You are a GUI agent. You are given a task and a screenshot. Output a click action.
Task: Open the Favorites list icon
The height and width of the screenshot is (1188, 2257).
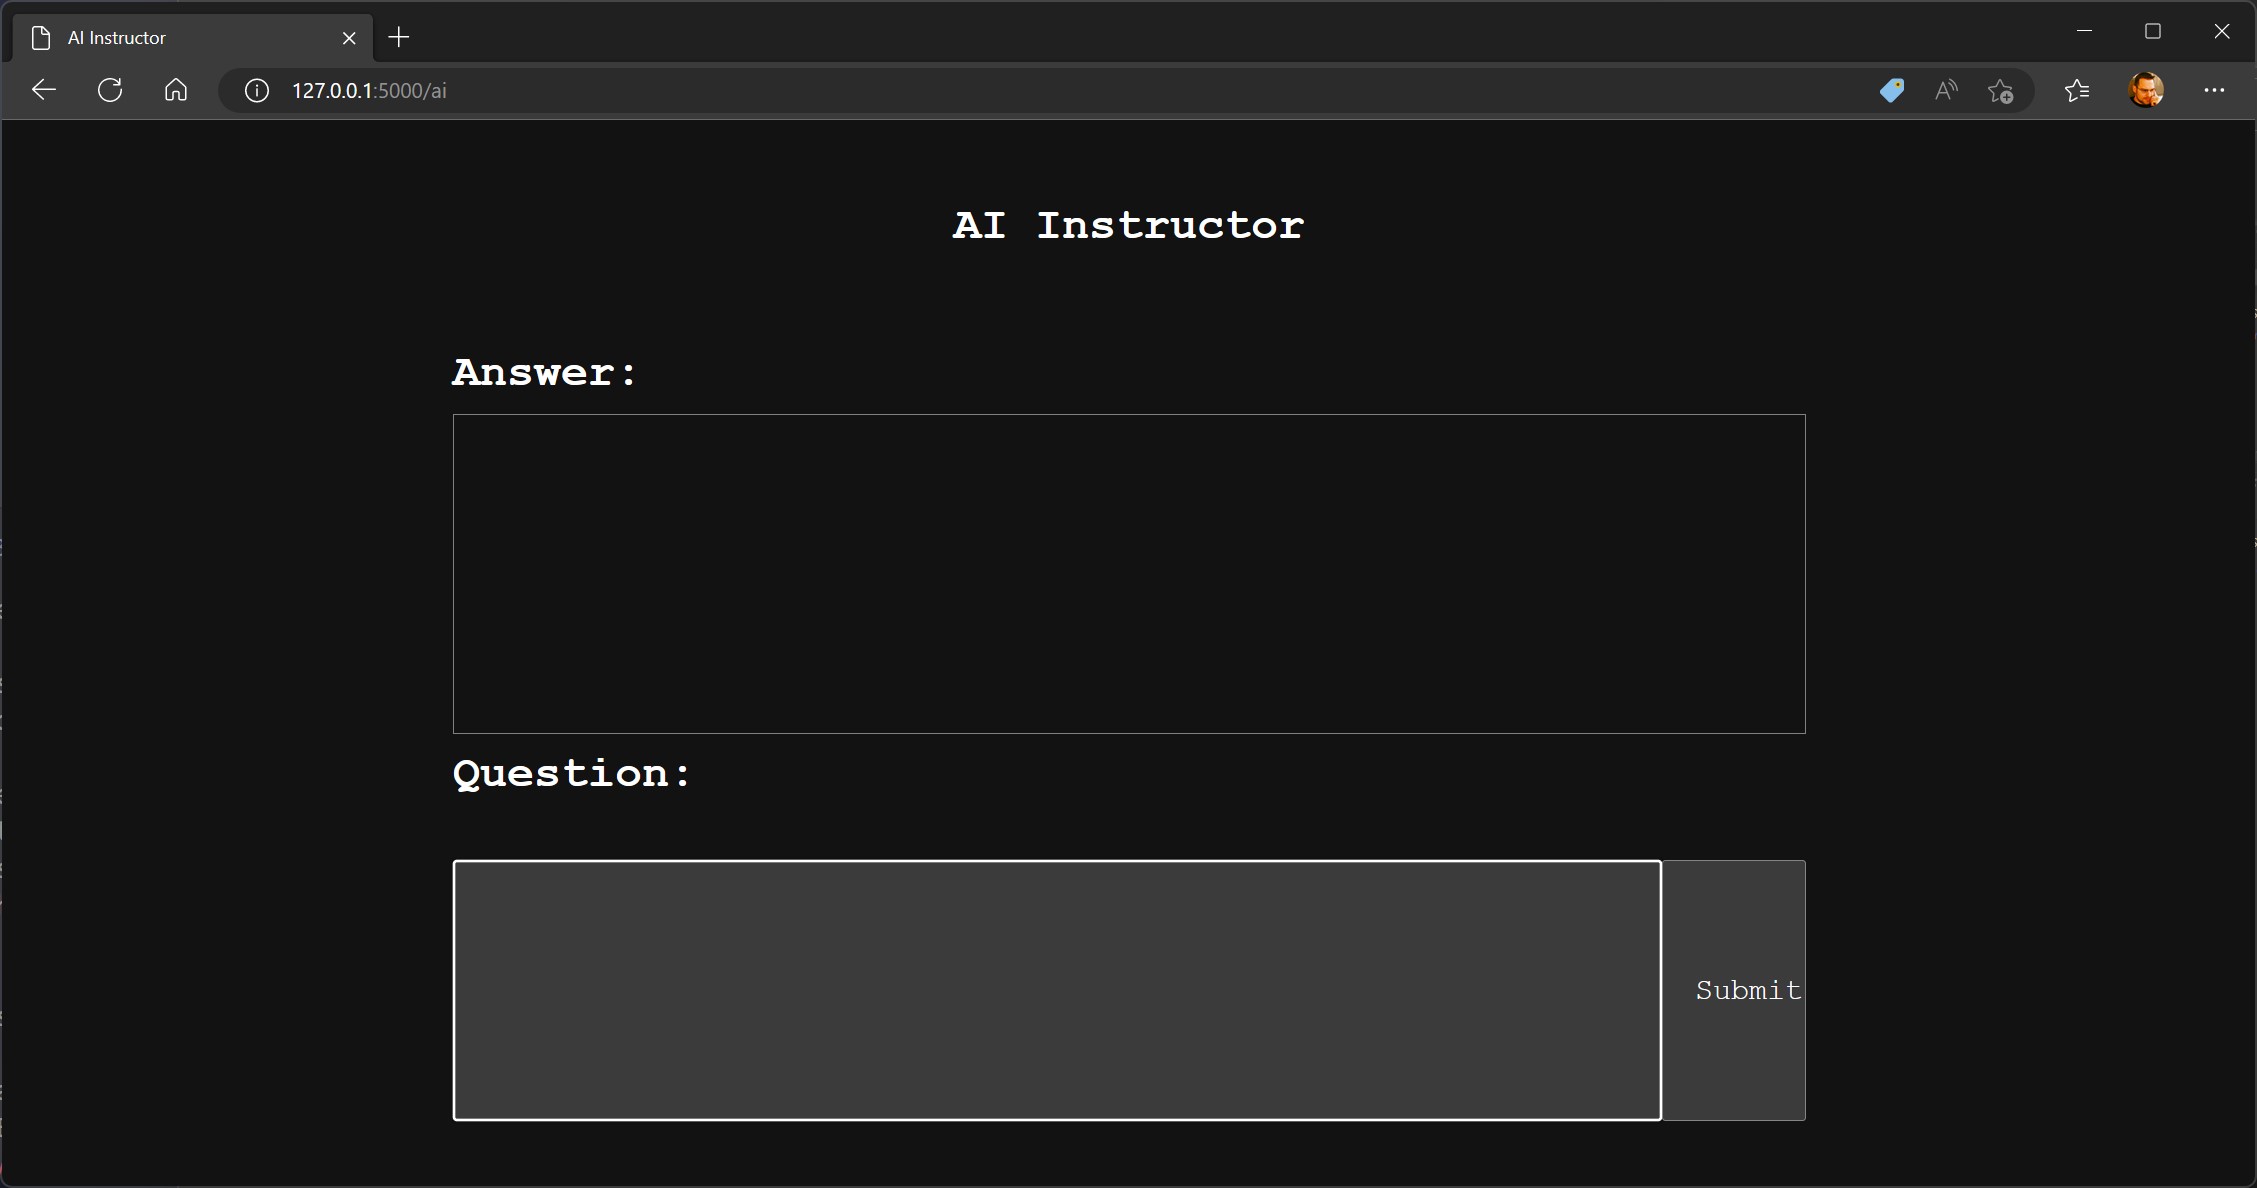pyautogui.click(x=2077, y=90)
